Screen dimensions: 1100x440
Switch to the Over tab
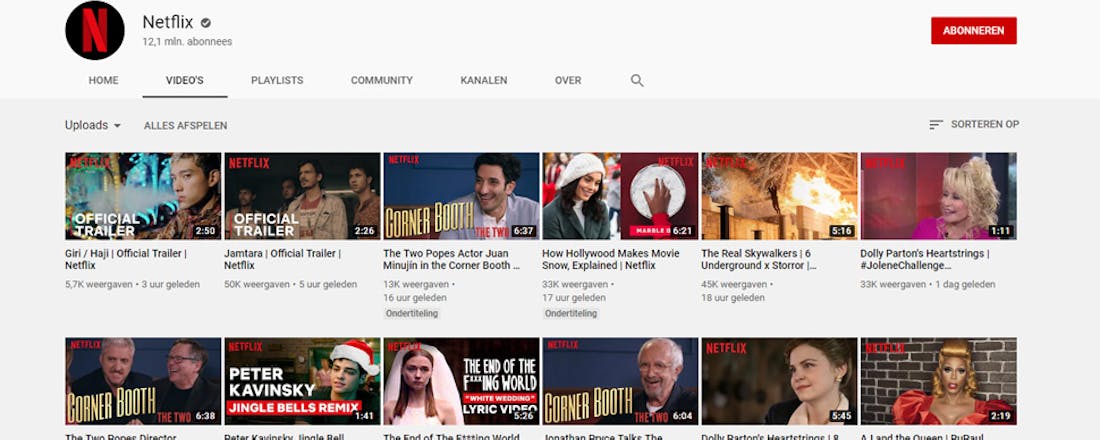point(568,81)
